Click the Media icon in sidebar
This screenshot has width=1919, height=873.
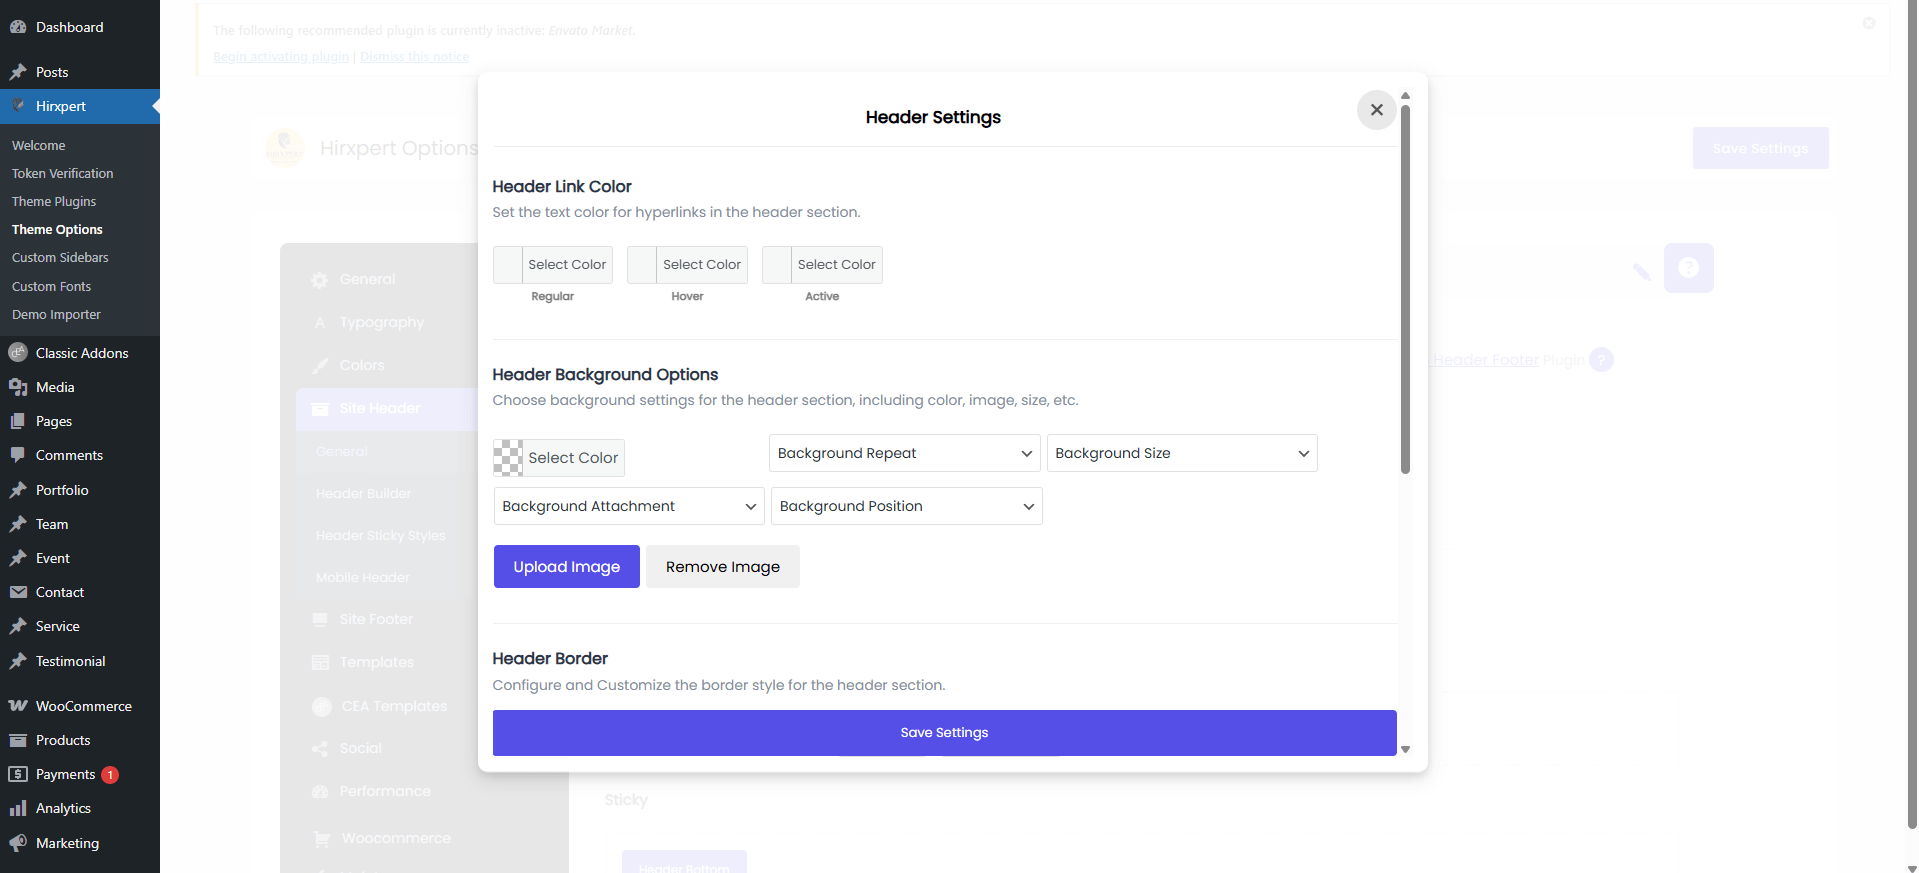coord(18,387)
